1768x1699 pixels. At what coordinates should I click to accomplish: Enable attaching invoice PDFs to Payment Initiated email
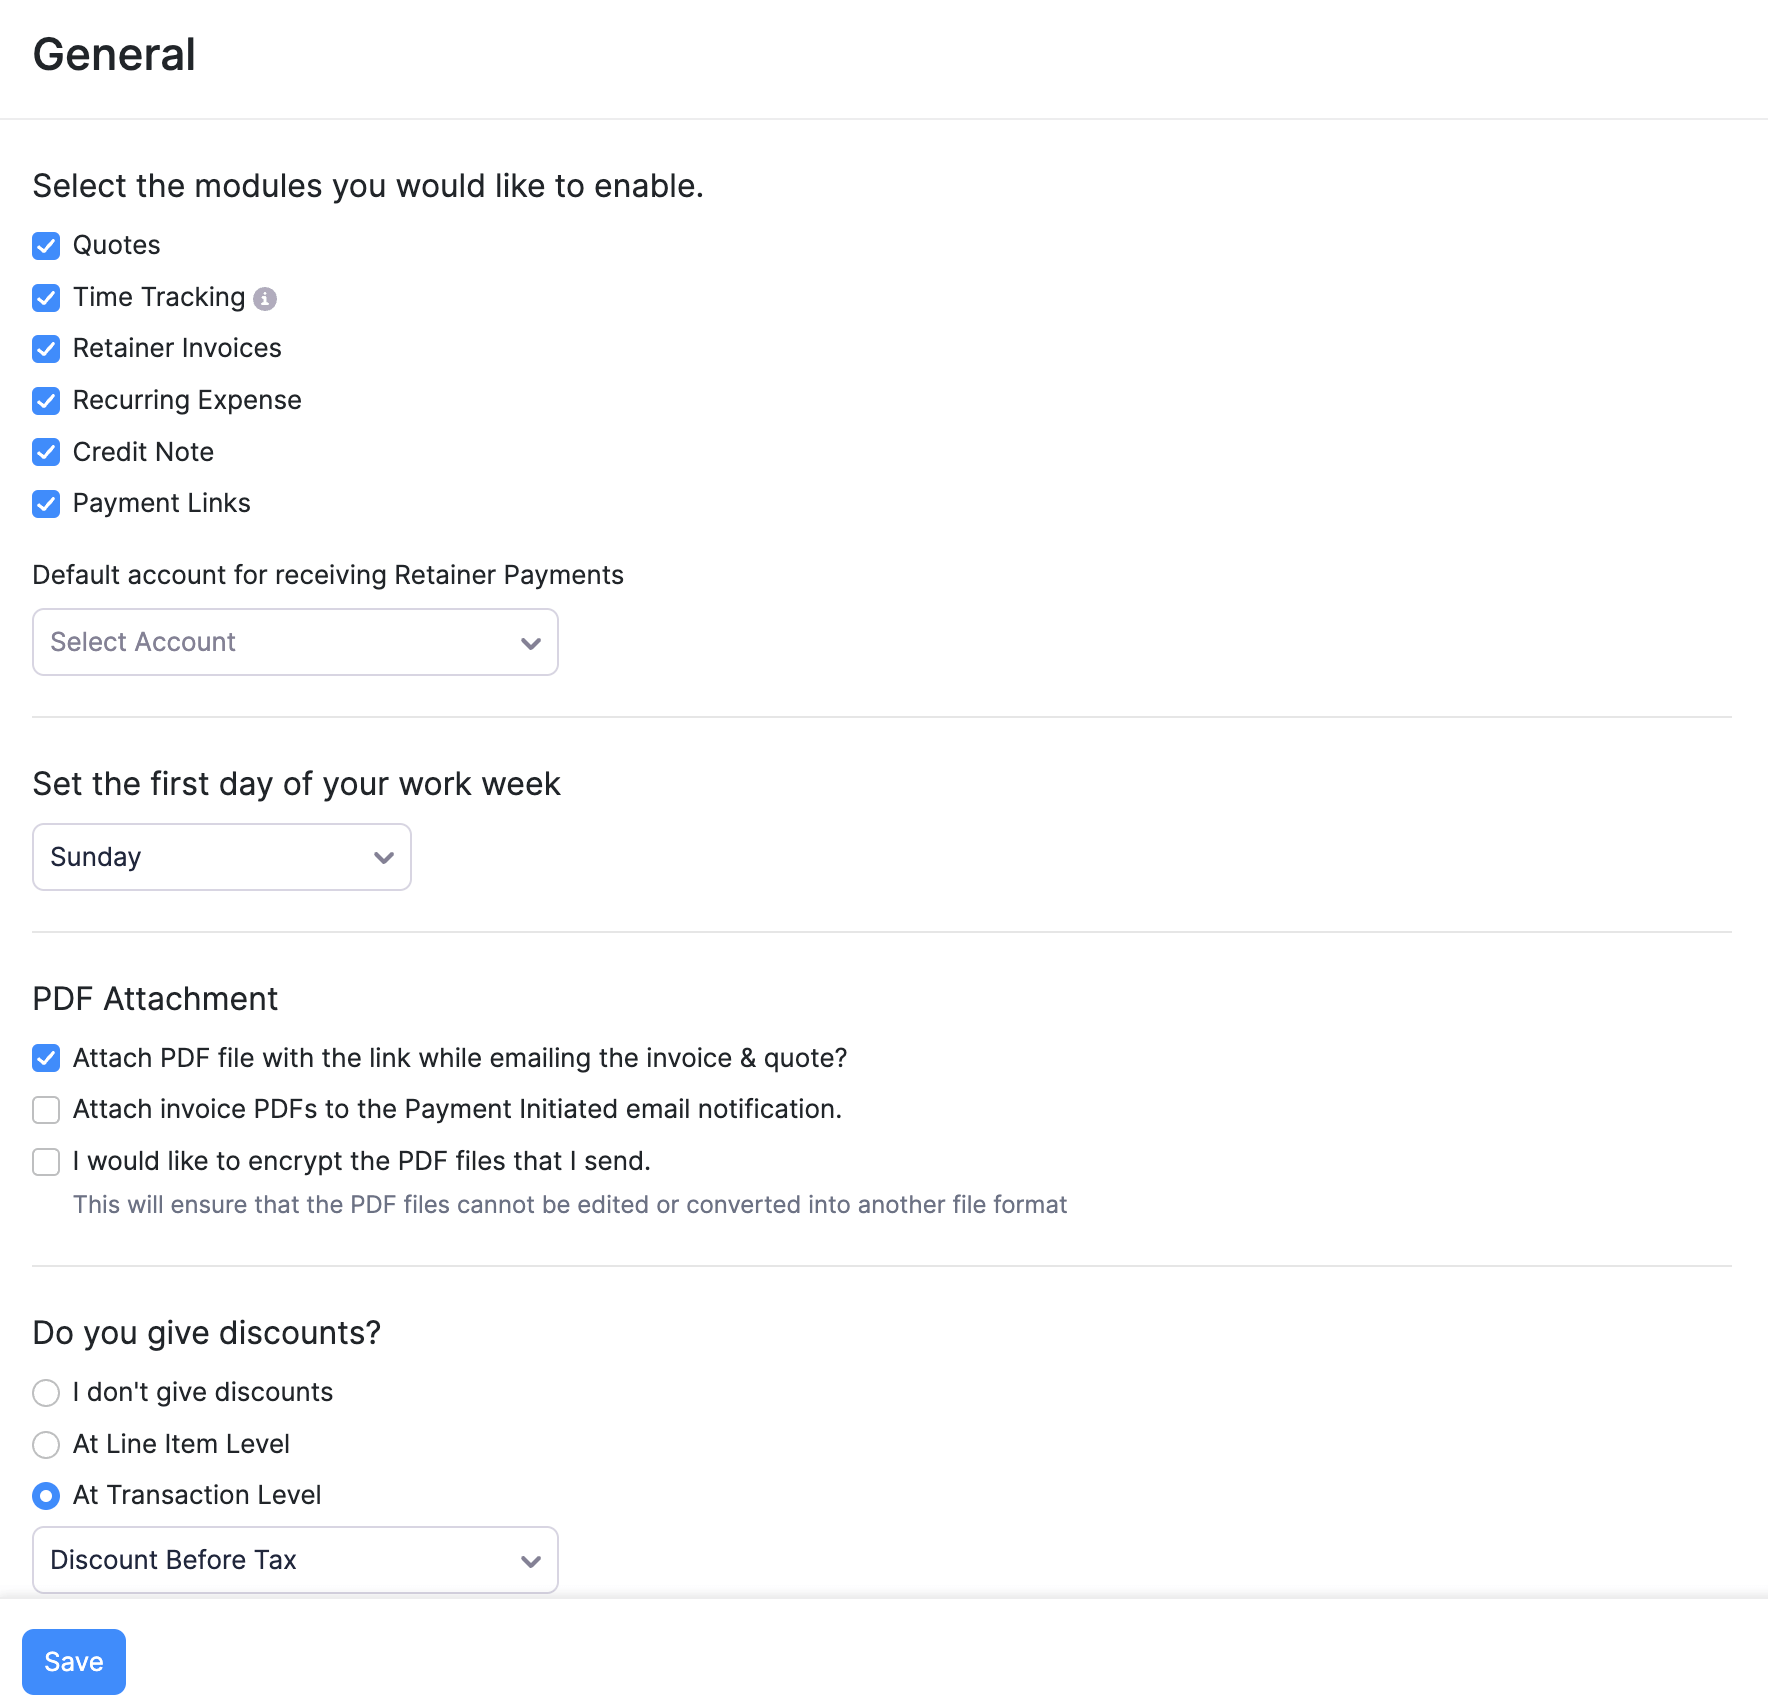click(46, 1110)
